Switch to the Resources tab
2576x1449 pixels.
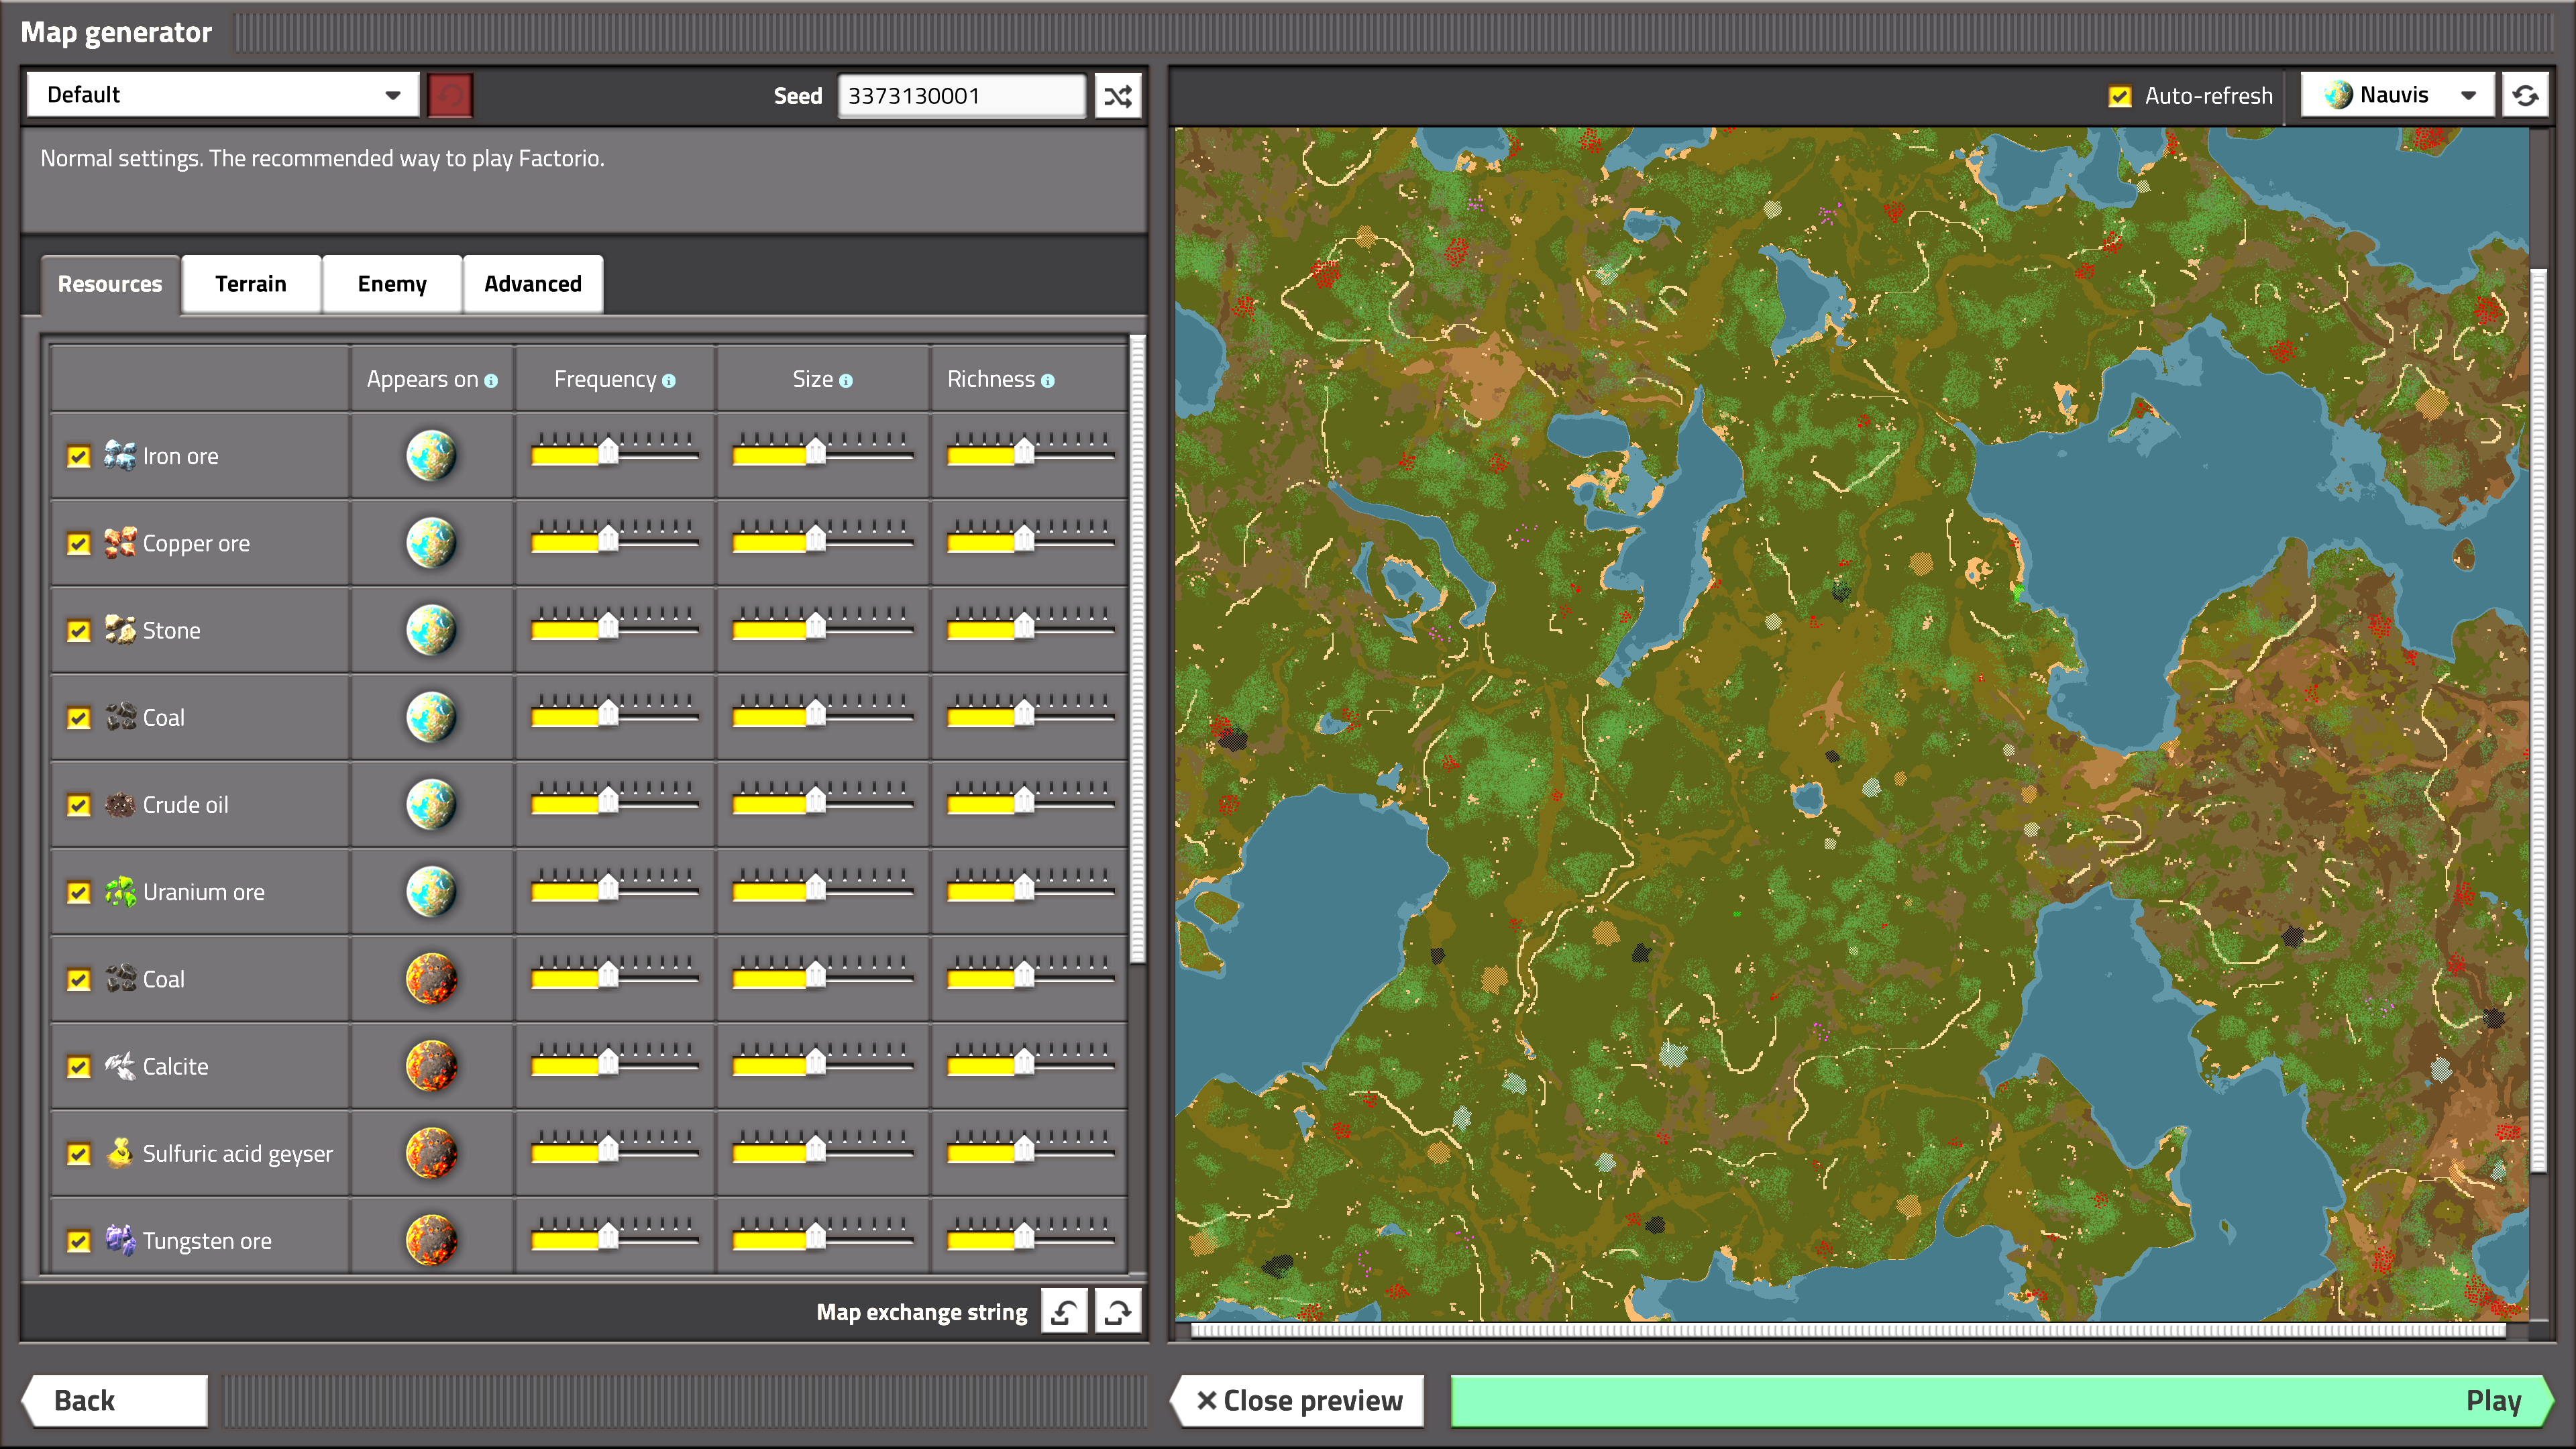(110, 284)
